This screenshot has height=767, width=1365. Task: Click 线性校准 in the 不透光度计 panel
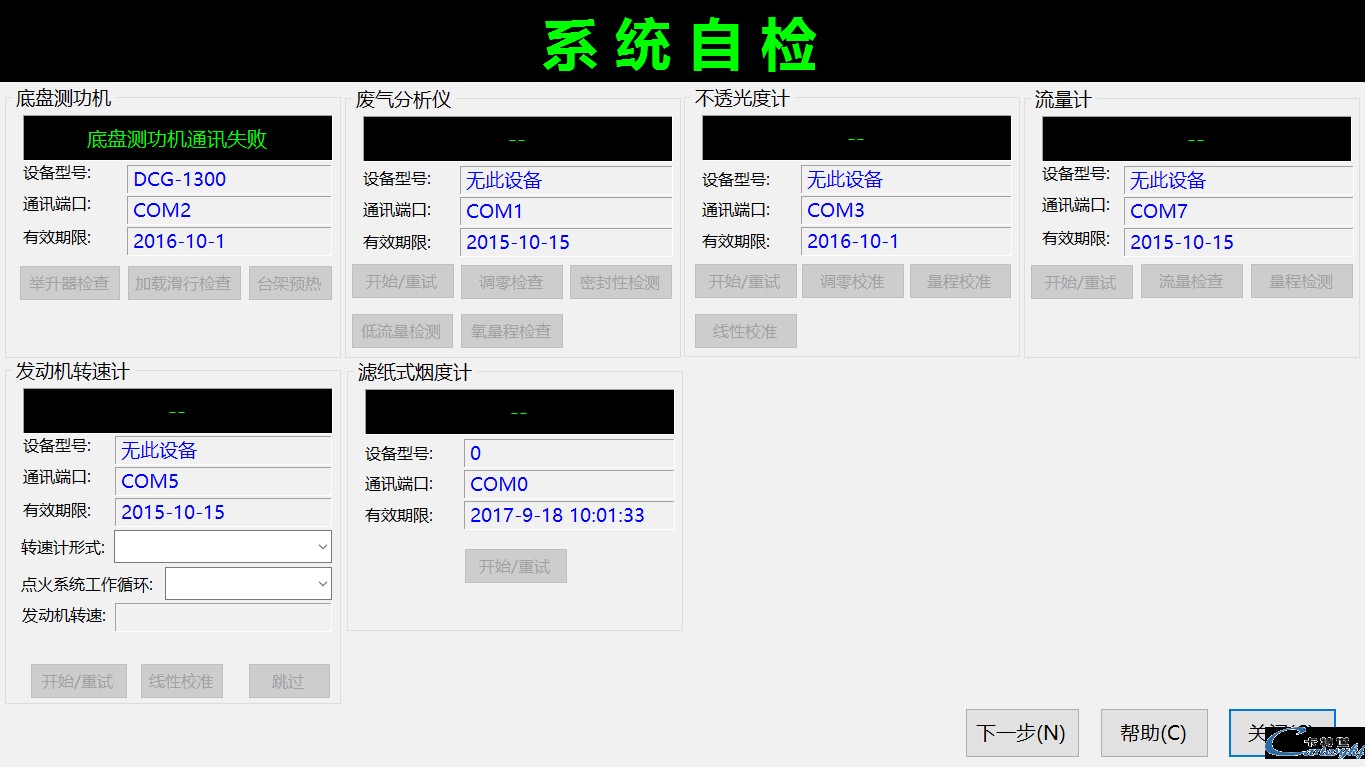pyautogui.click(x=745, y=331)
